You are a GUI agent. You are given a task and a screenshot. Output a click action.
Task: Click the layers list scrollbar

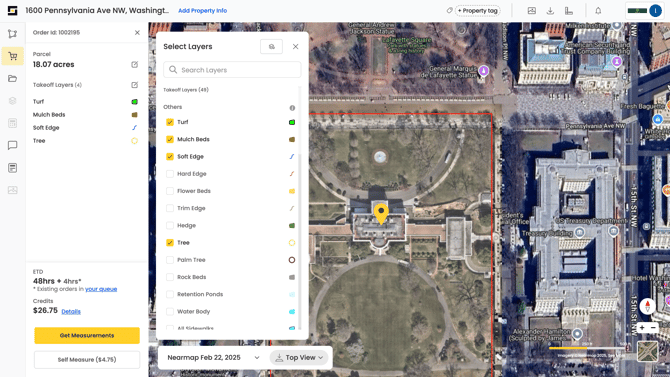(299, 242)
